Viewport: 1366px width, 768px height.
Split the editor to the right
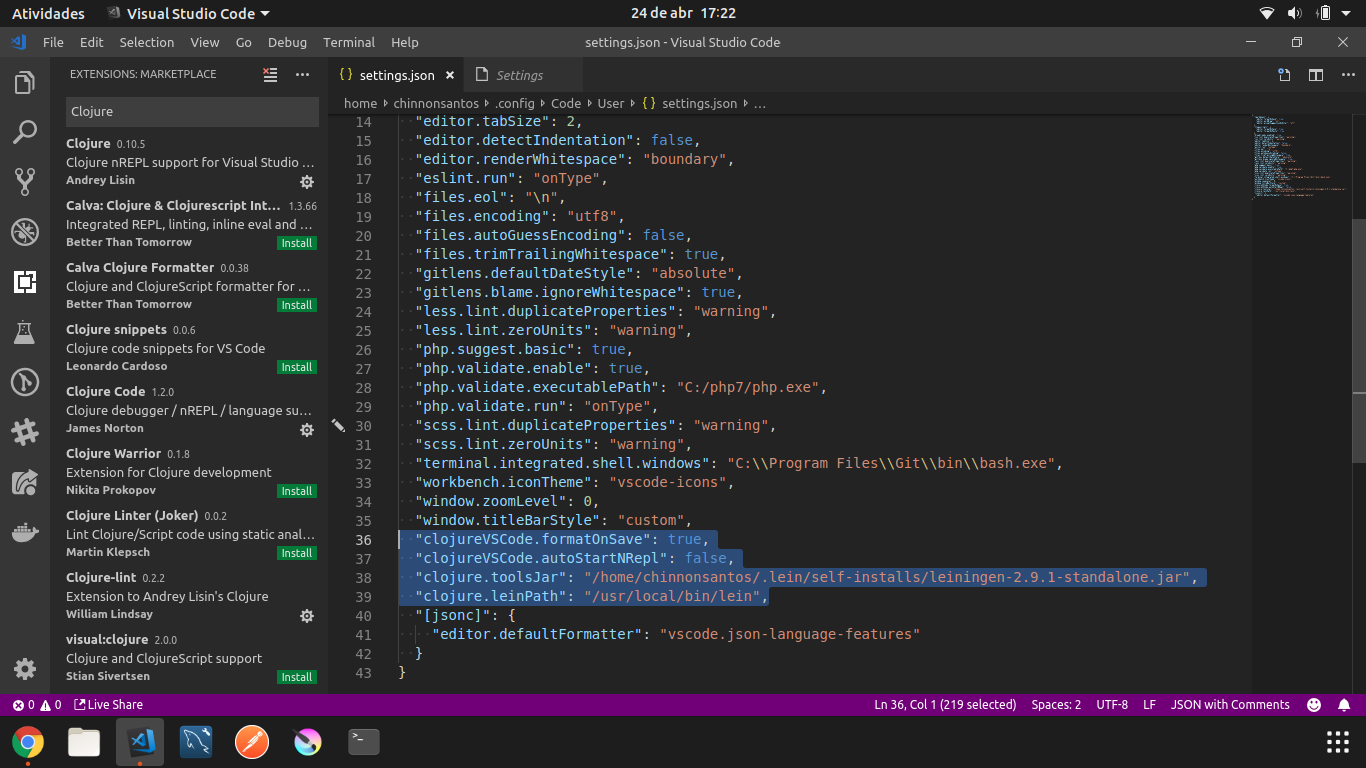click(x=1316, y=74)
